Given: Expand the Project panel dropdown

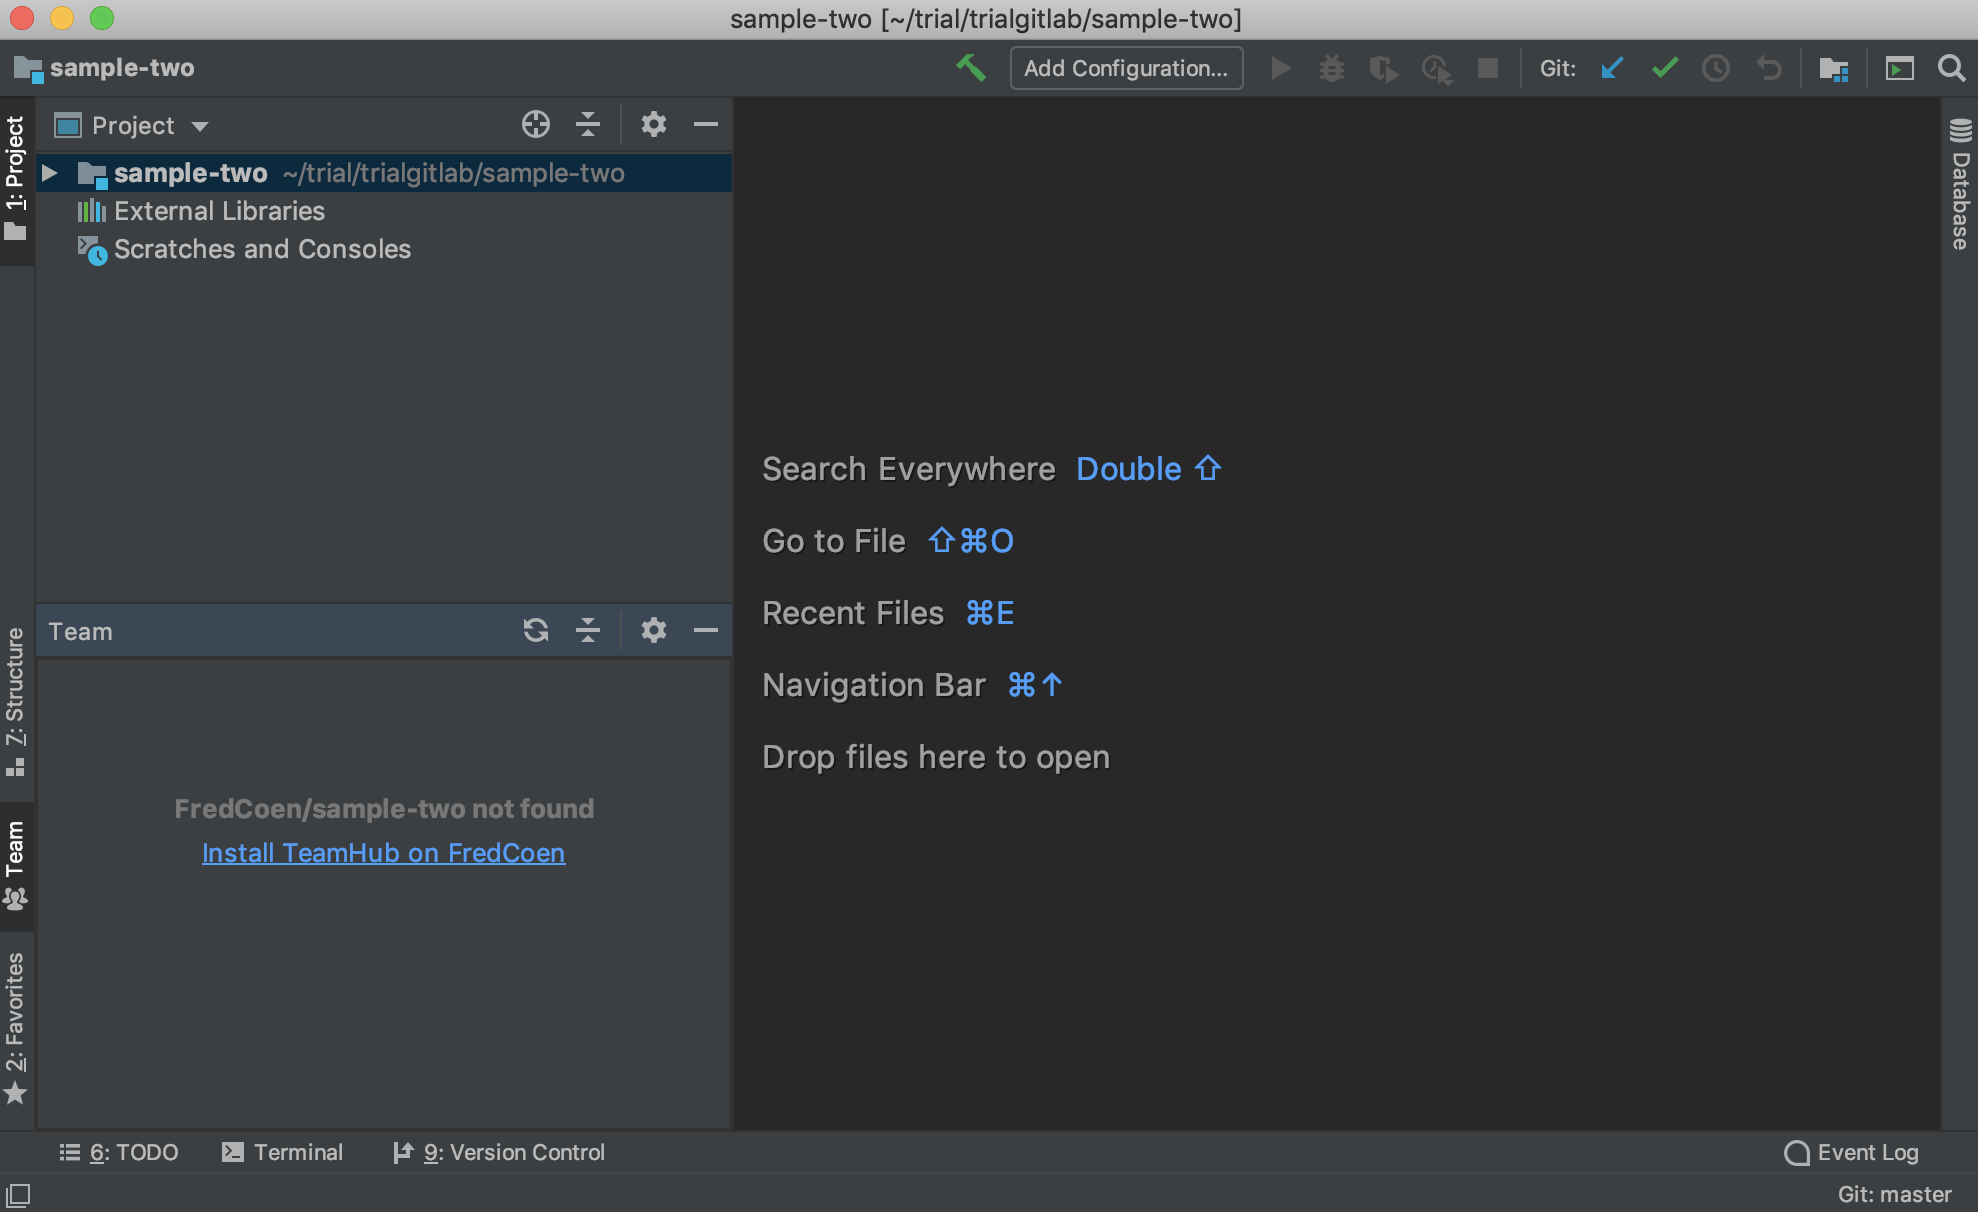Looking at the screenshot, I should tap(196, 126).
